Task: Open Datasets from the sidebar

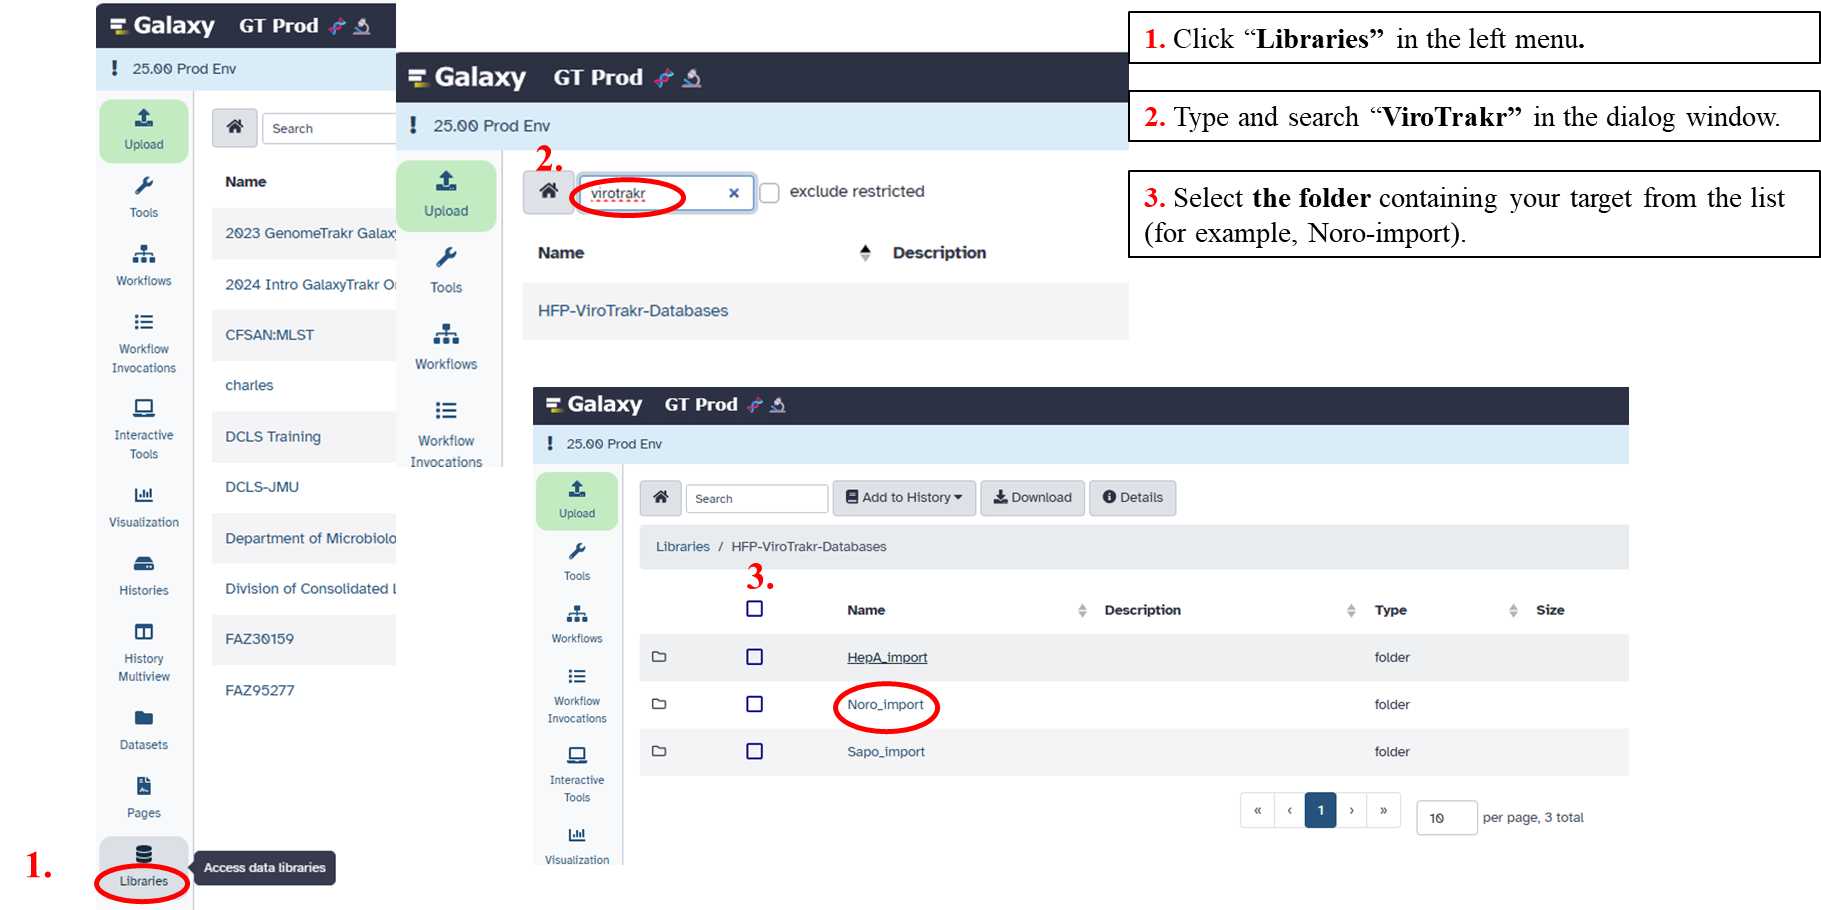Action: [x=143, y=729]
